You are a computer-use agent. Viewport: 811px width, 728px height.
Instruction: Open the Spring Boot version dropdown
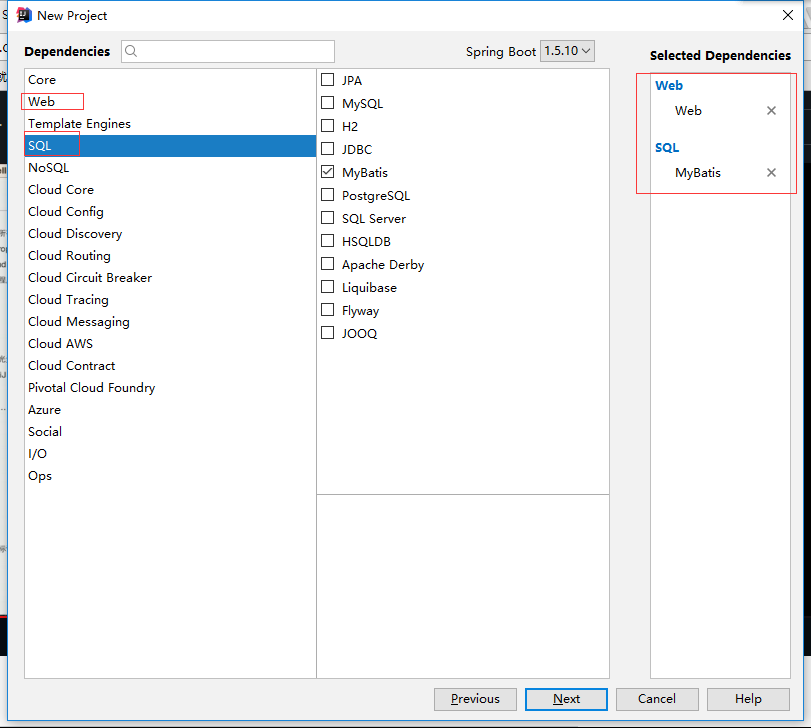567,51
